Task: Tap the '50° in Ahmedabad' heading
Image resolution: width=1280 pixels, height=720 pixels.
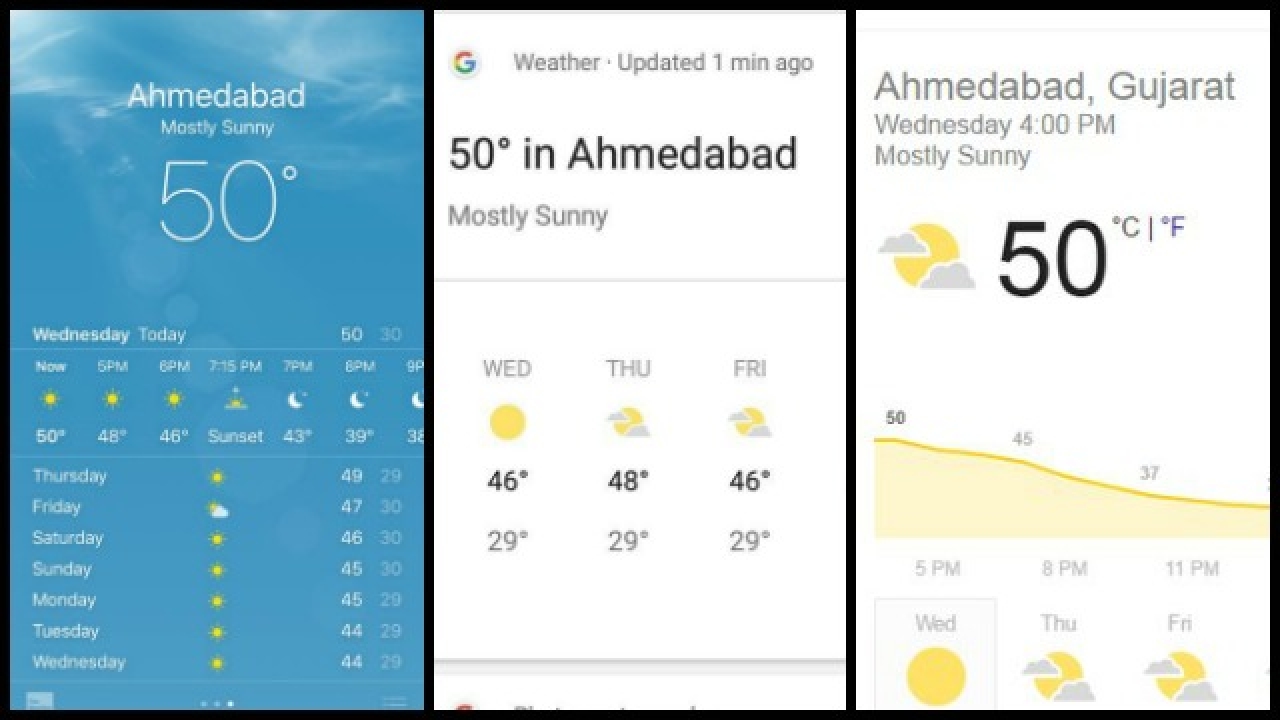Action: point(622,154)
